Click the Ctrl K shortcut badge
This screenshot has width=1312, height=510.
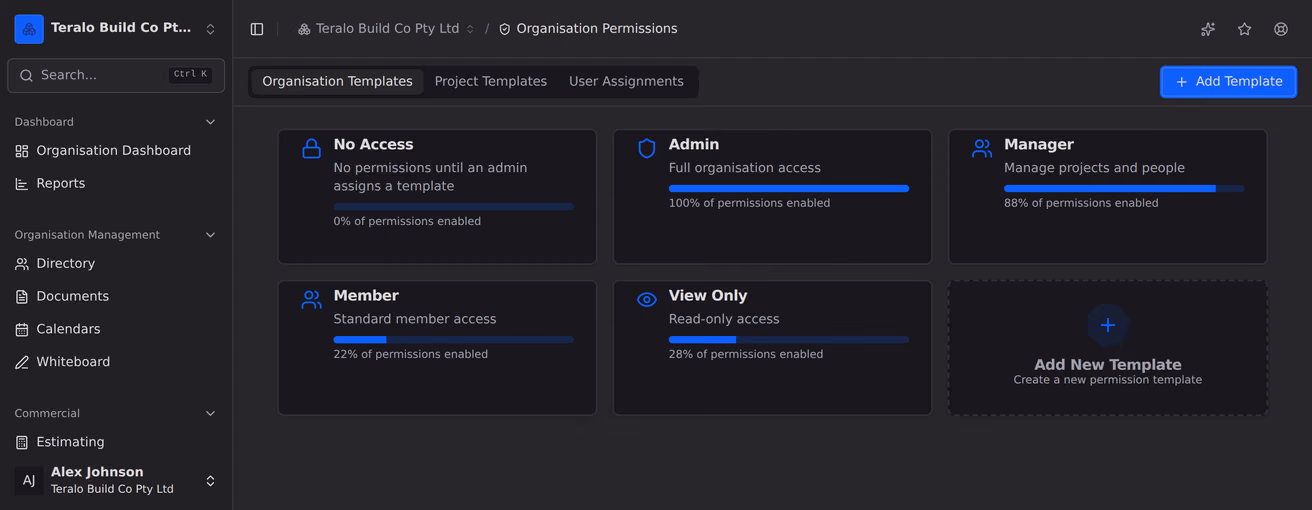pos(190,75)
